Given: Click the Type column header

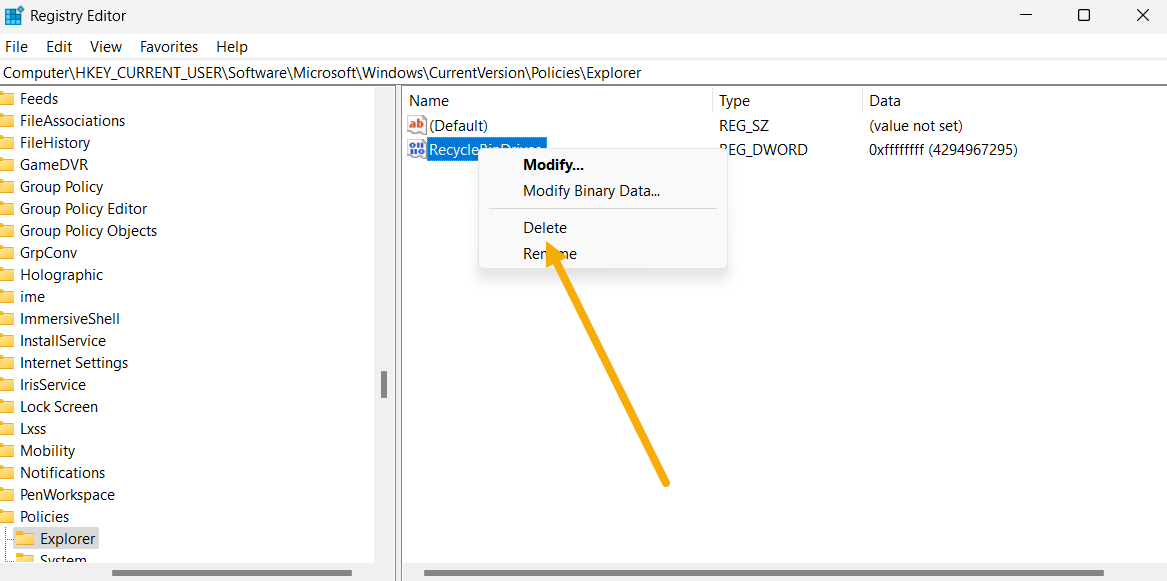Looking at the screenshot, I should (x=733, y=100).
